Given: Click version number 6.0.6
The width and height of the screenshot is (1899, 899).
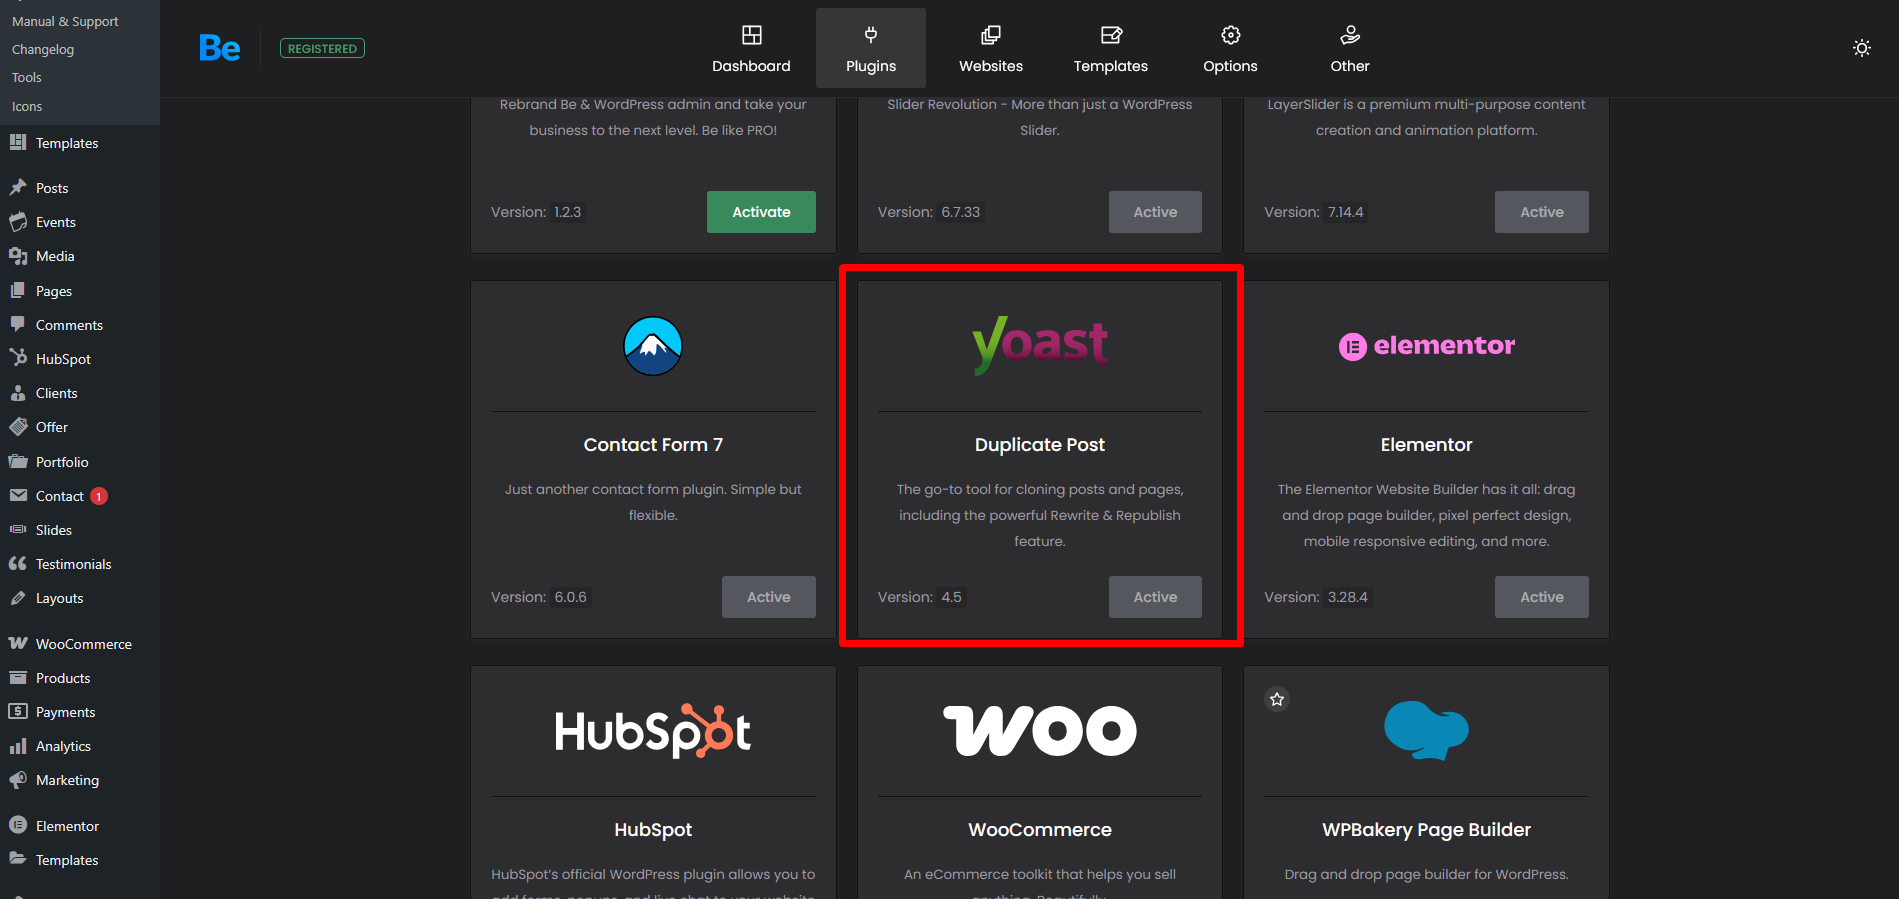Looking at the screenshot, I should (571, 597).
